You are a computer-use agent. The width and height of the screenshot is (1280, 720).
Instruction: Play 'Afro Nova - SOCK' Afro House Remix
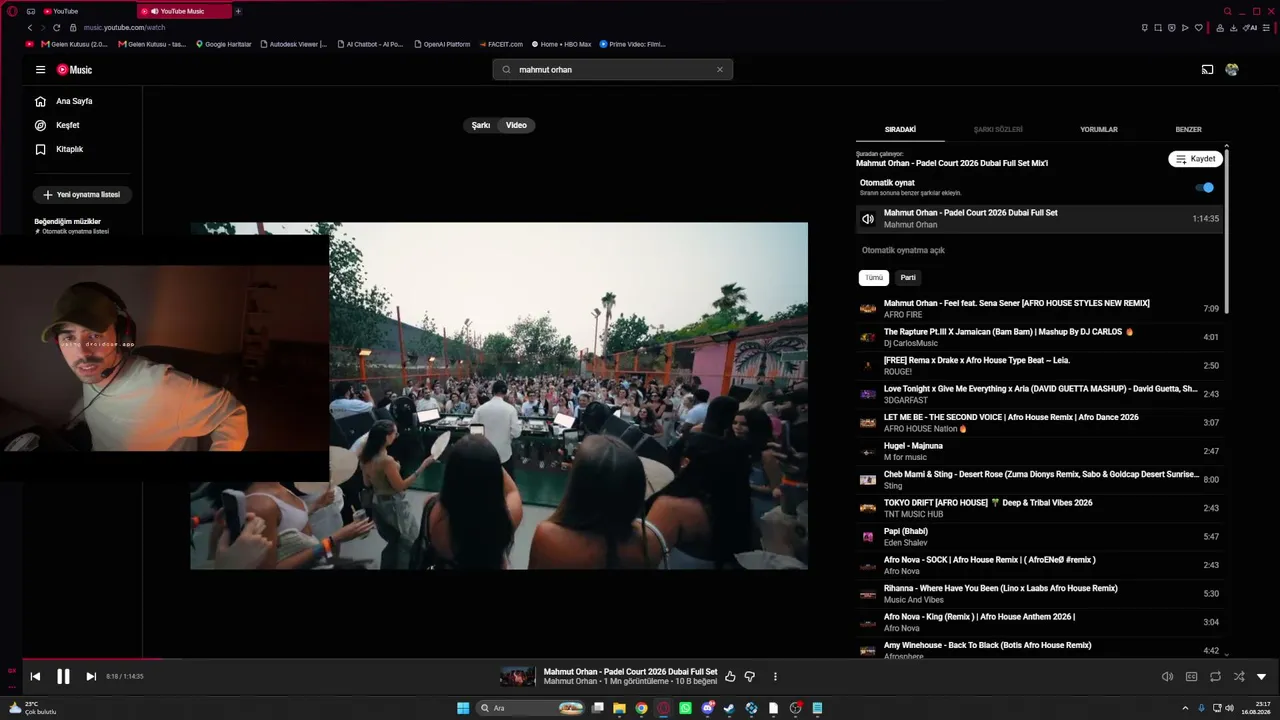click(x=1039, y=565)
